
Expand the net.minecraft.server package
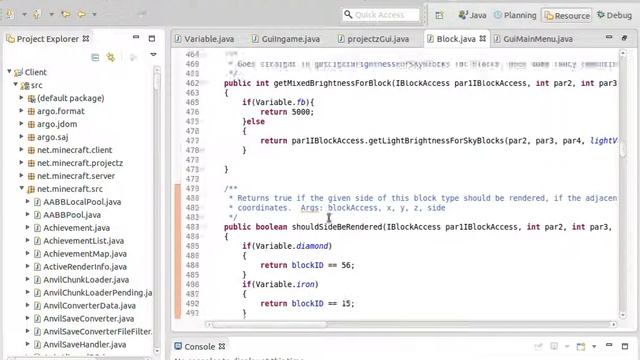[22, 176]
